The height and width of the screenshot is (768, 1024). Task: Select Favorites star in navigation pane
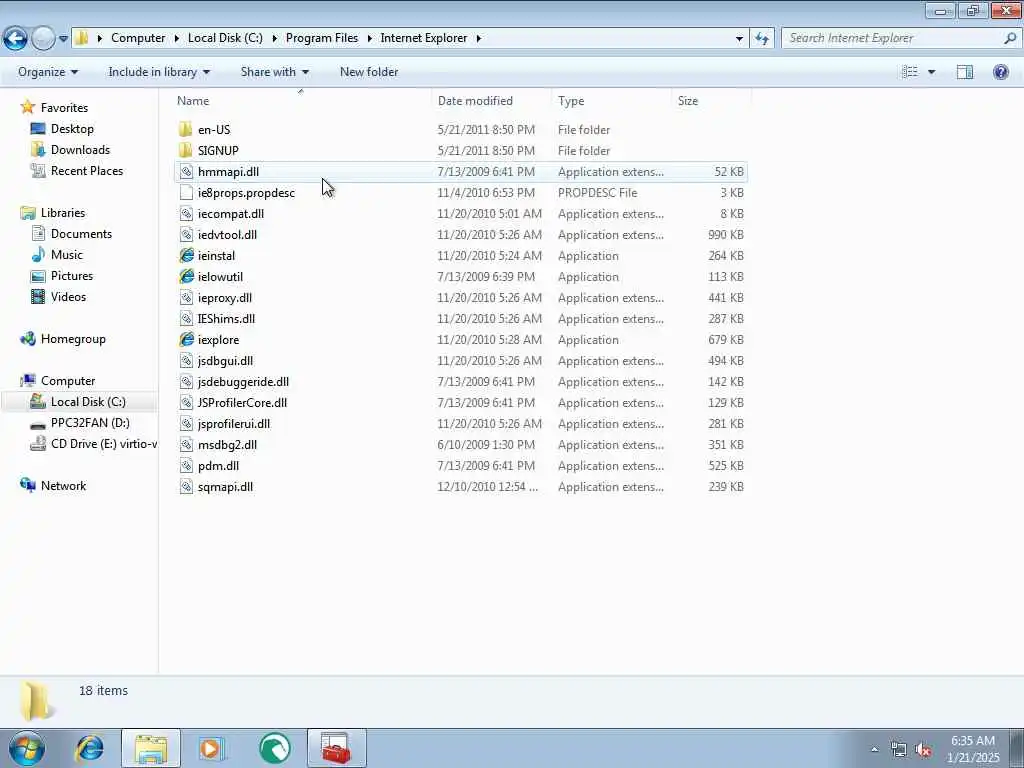tap(27, 107)
